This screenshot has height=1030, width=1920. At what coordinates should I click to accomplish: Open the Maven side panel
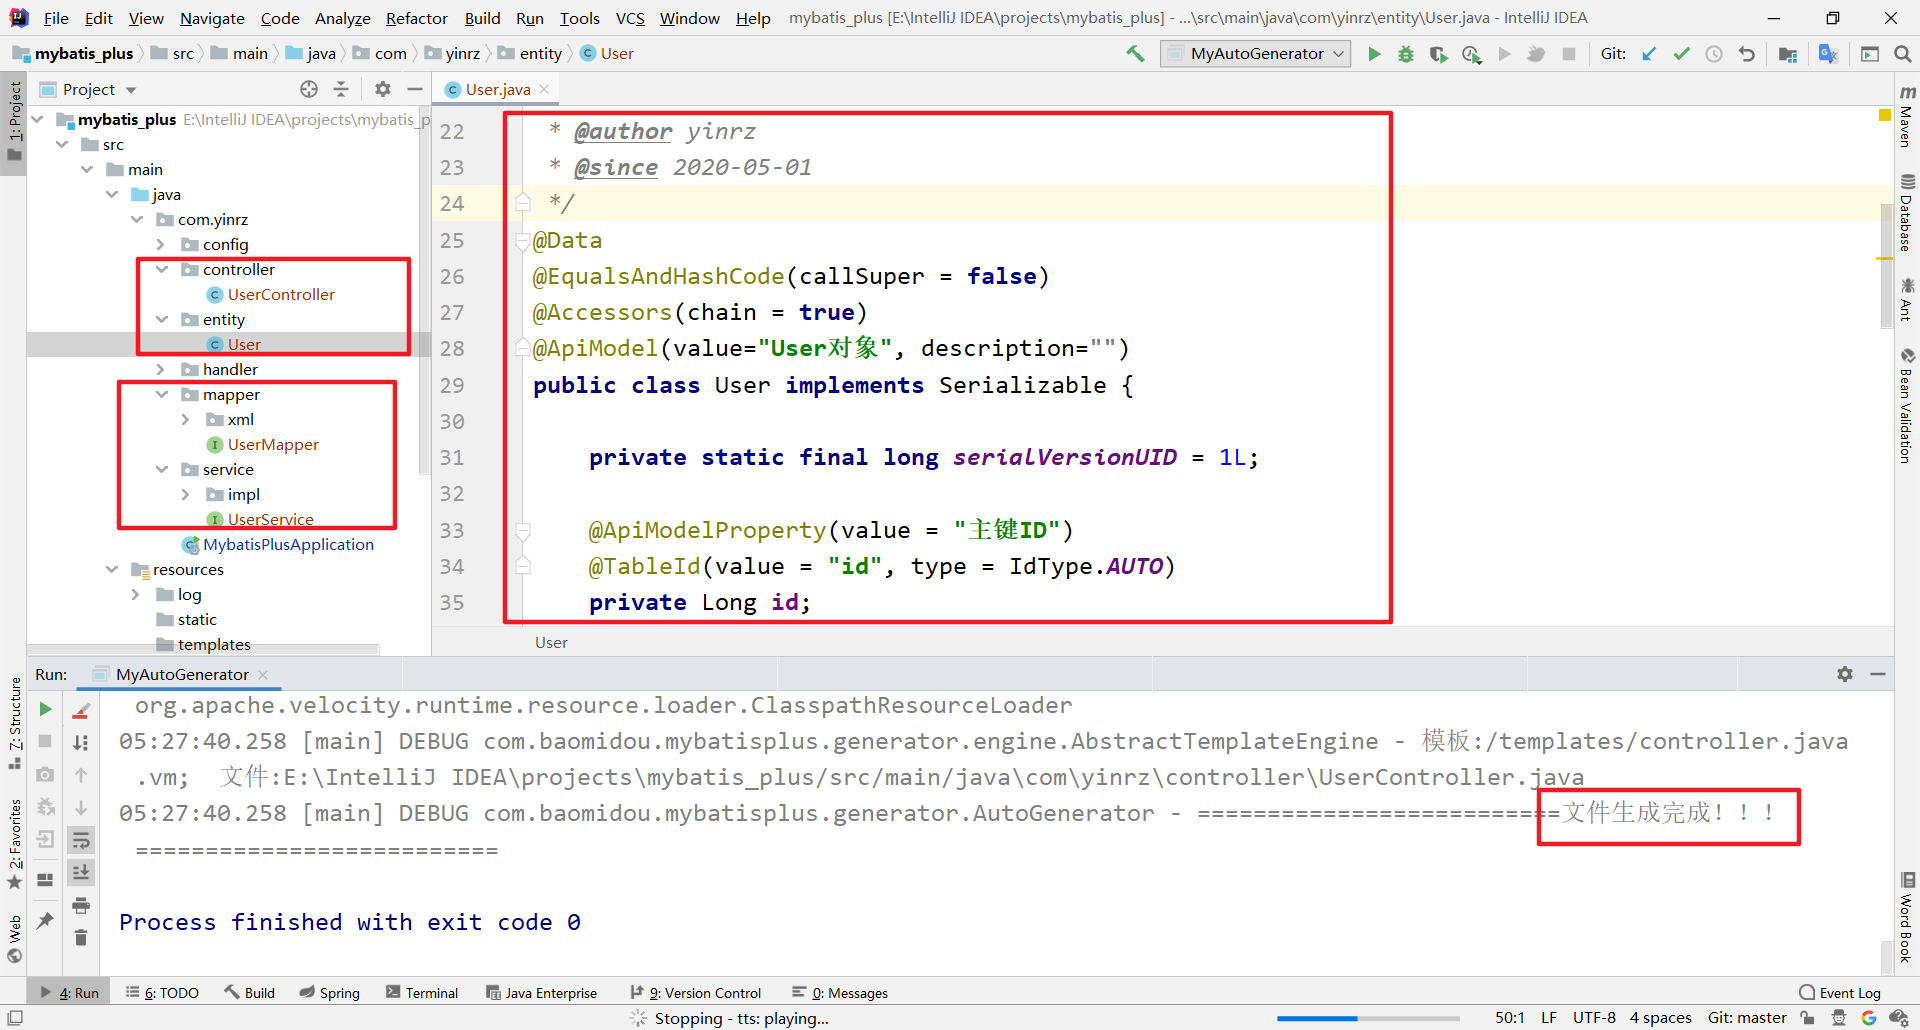1907,117
